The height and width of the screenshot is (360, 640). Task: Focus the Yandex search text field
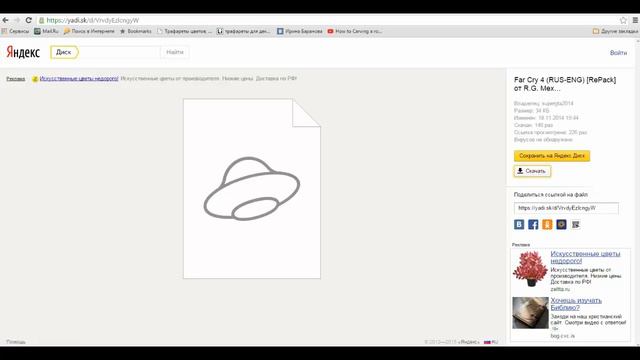point(119,52)
